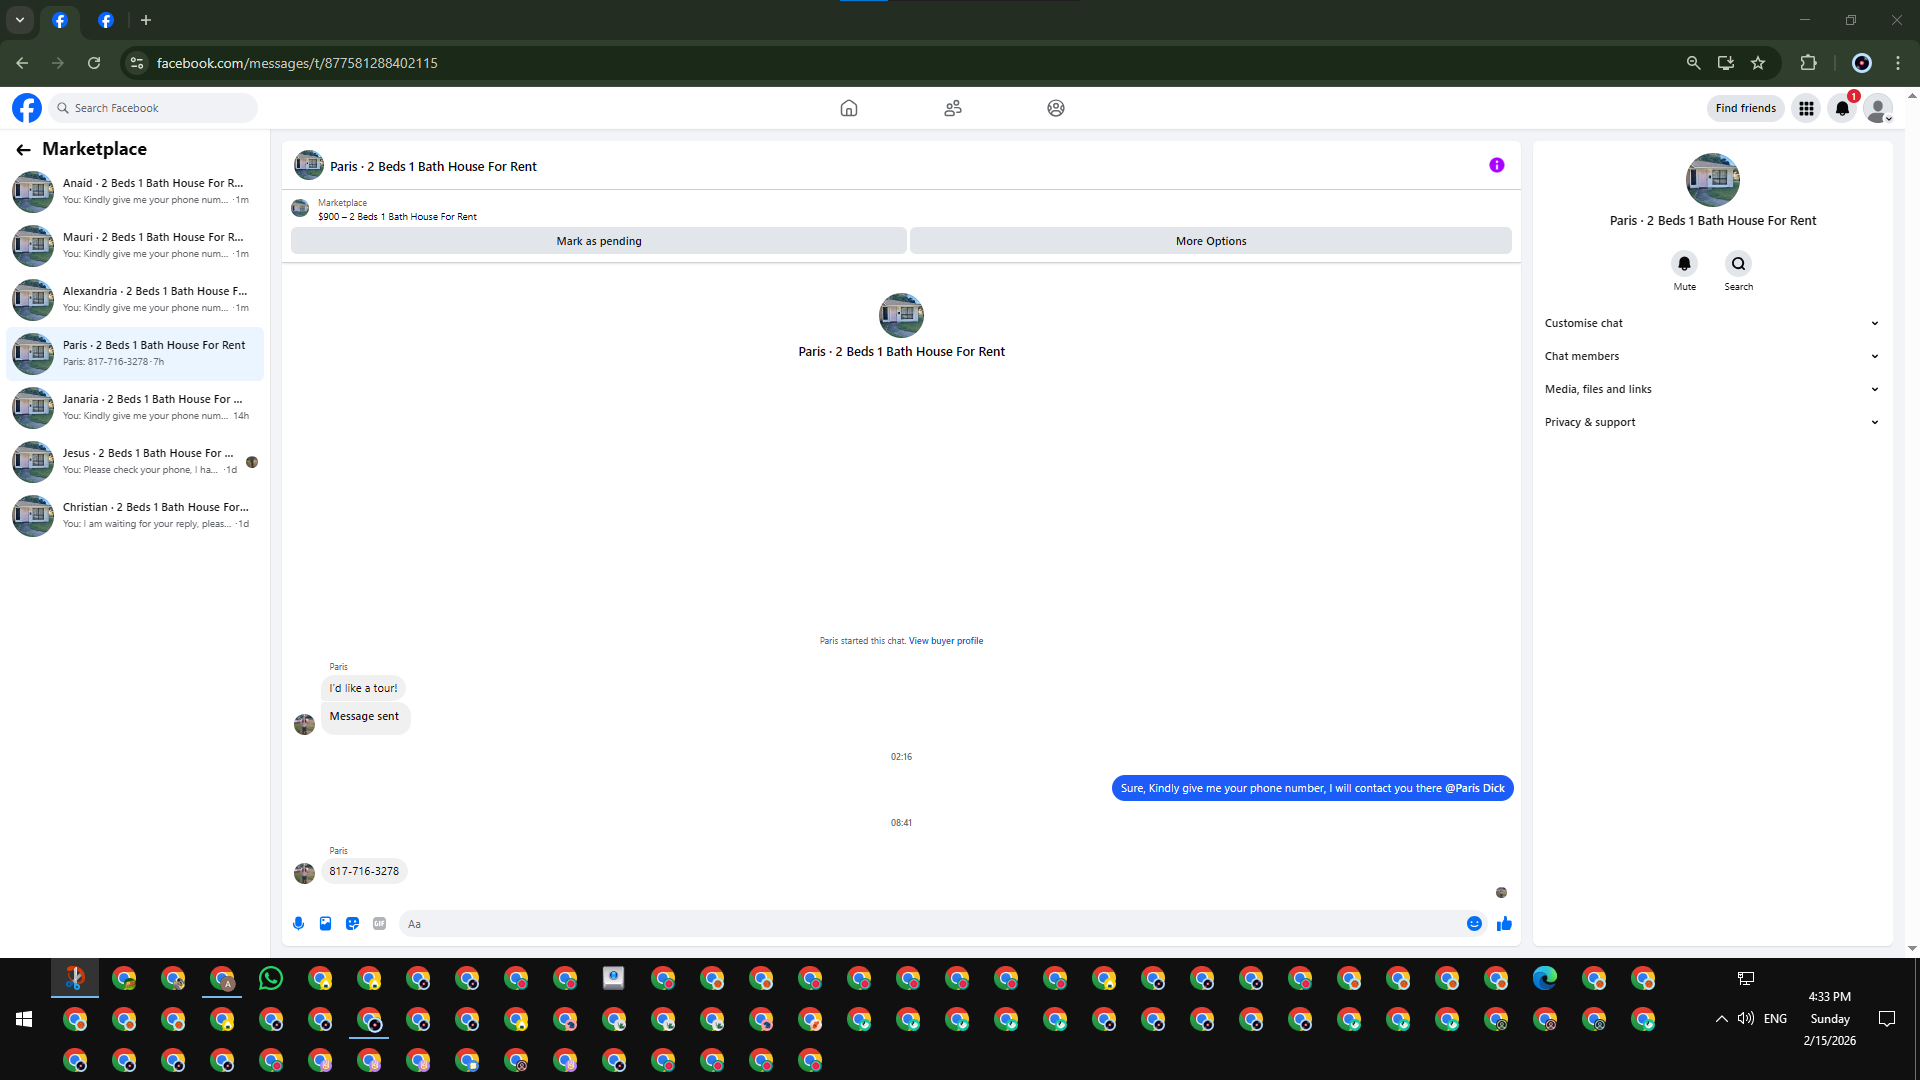Image resolution: width=1920 pixels, height=1080 pixels.
Task: Expand the Chat members section
Action: (1712, 356)
